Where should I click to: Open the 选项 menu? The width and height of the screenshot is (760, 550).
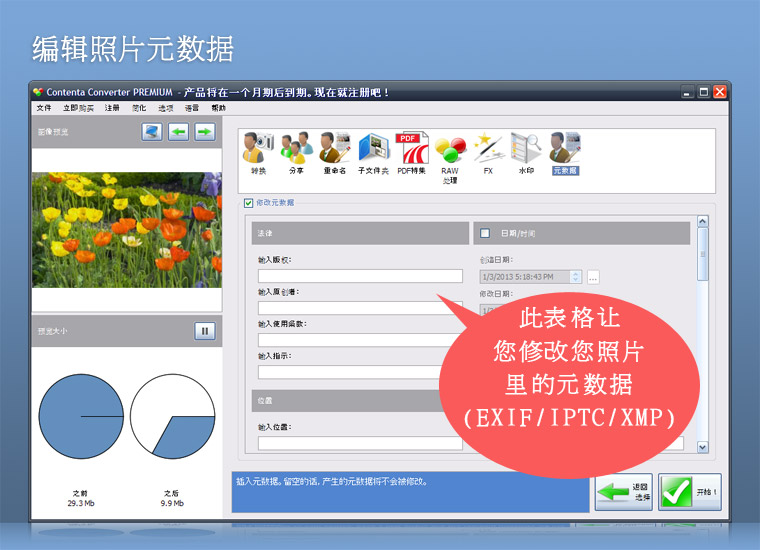[x=166, y=108]
